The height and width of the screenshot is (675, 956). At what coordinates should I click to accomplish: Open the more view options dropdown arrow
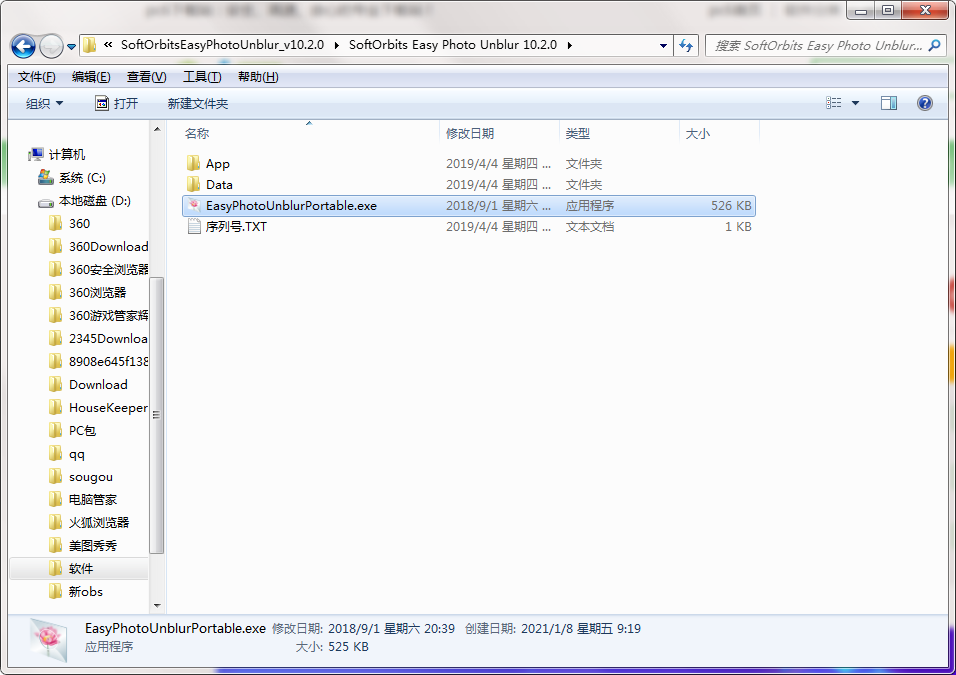(x=855, y=103)
